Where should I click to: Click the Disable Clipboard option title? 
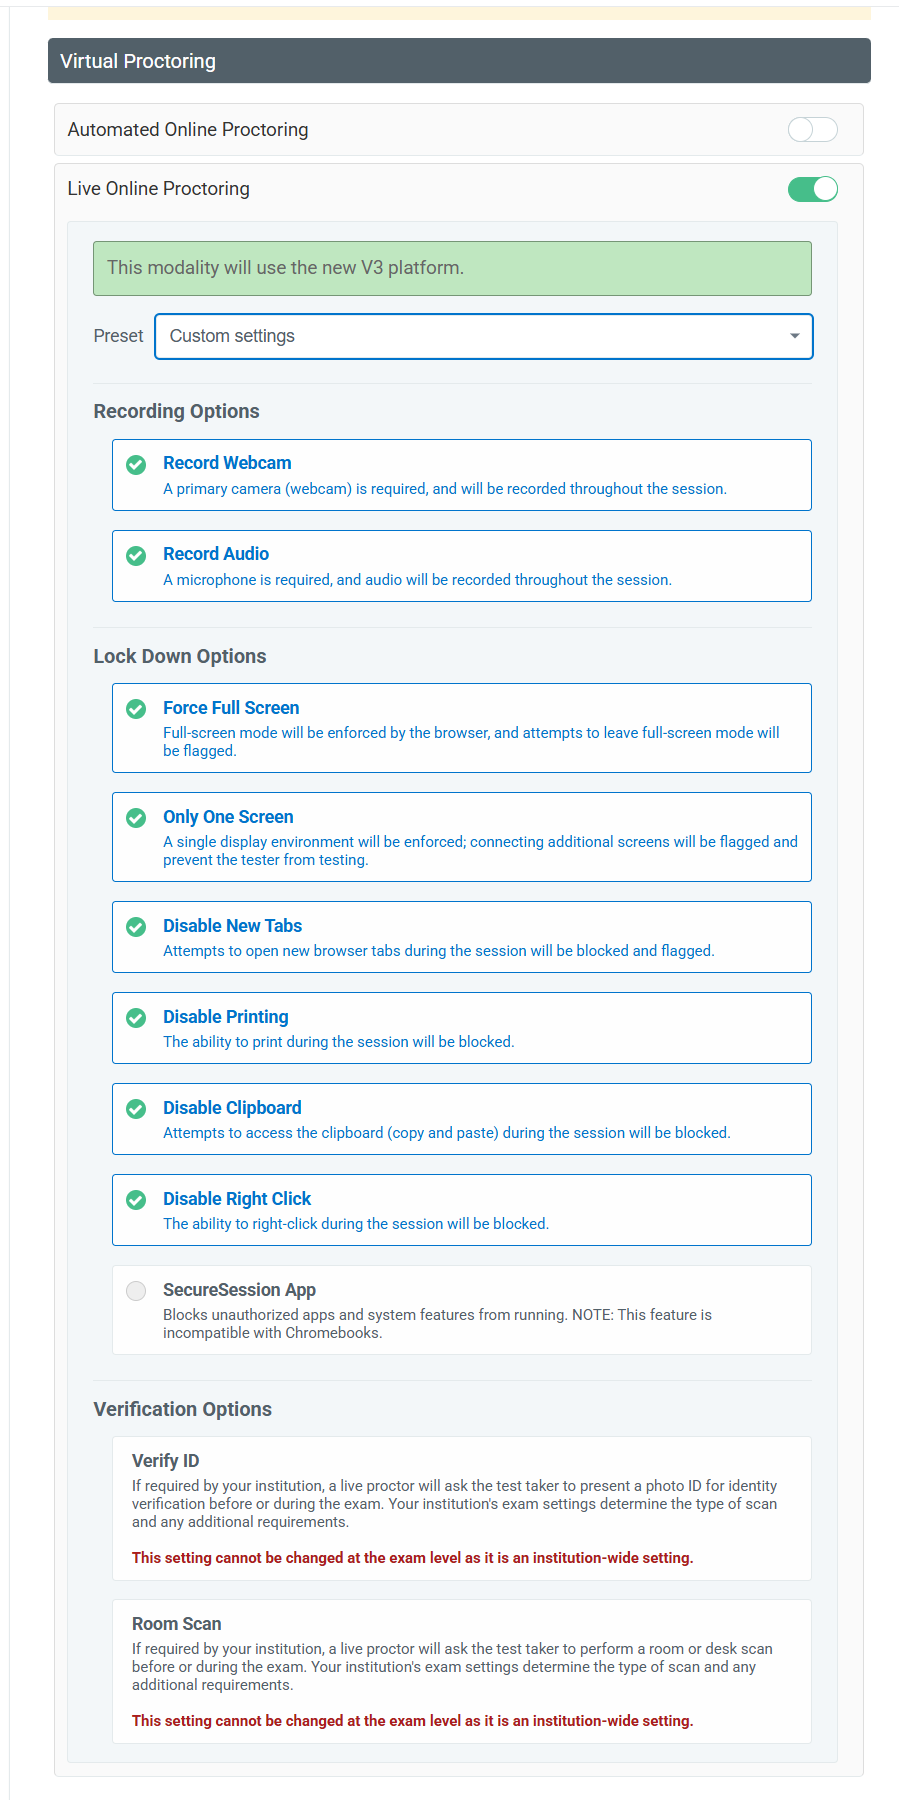pyautogui.click(x=232, y=1108)
